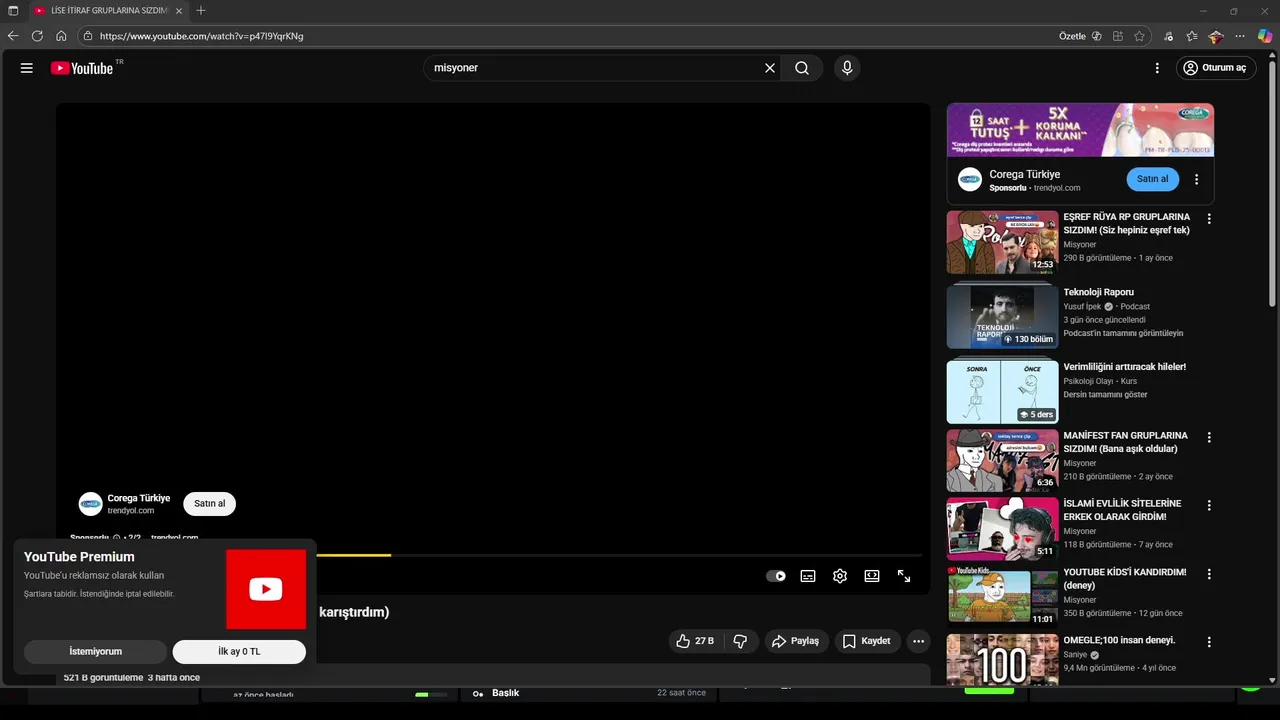Viewport: 1280px width, 720px height.
Task: Click the browser address bar URL
Action: click(202, 36)
